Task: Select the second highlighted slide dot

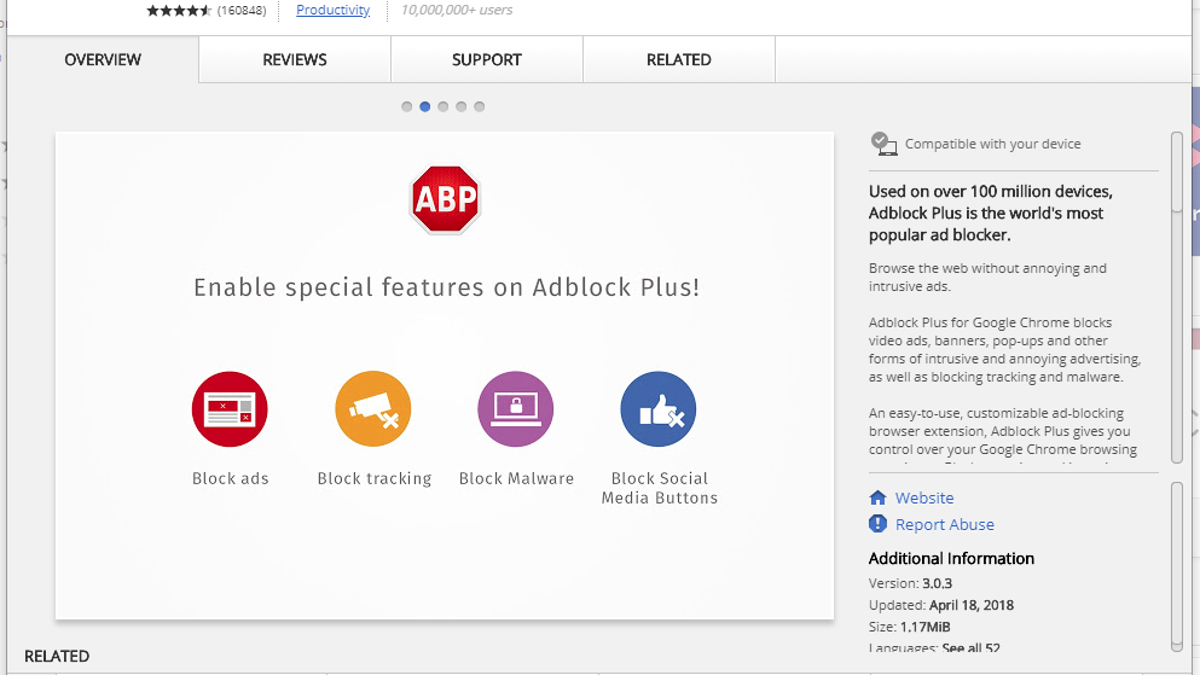Action: tap(425, 107)
